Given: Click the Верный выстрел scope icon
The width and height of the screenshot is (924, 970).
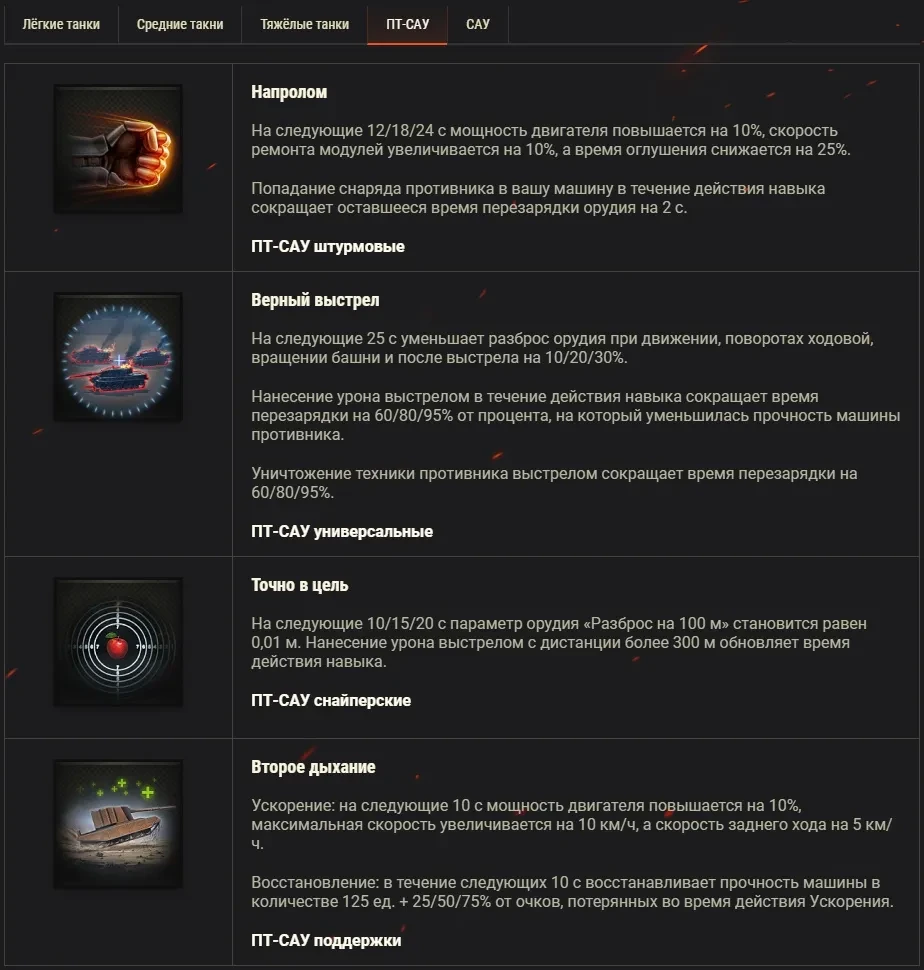Looking at the screenshot, I should click(x=118, y=357).
